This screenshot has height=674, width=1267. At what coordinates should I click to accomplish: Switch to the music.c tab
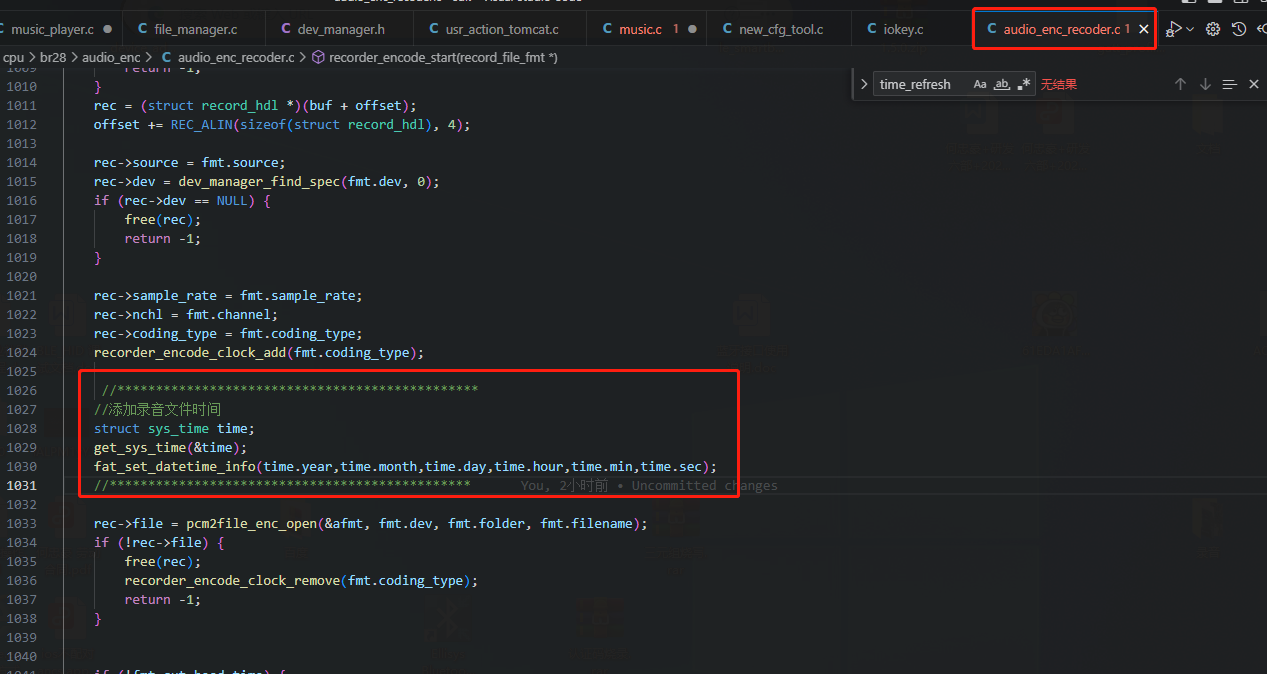point(640,29)
